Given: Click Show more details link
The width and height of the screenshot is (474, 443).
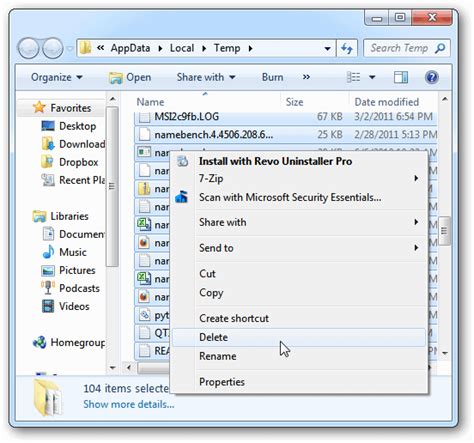Looking at the screenshot, I should (x=129, y=404).
